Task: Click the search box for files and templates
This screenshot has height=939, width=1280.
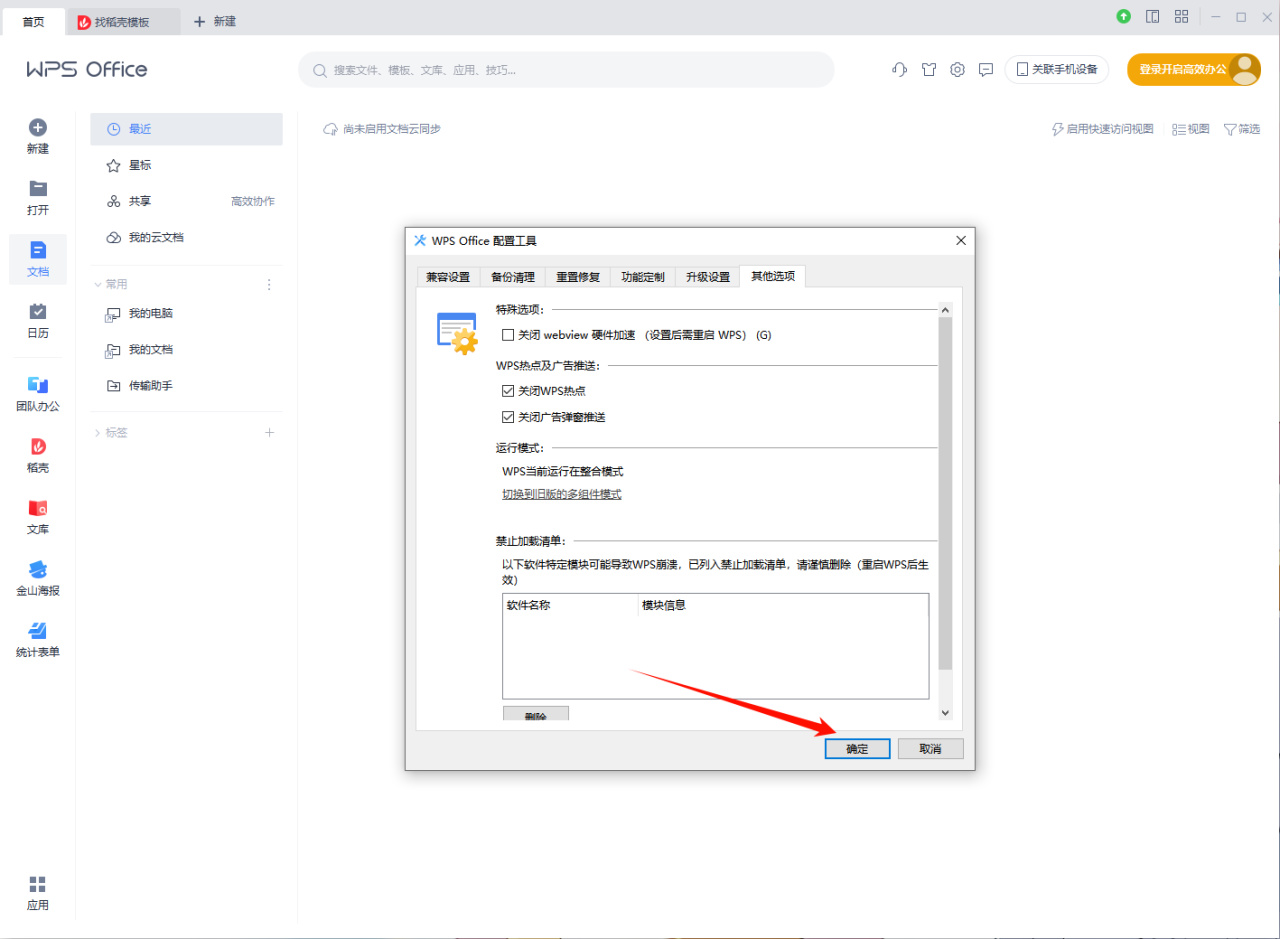Action: click(566, 70)
